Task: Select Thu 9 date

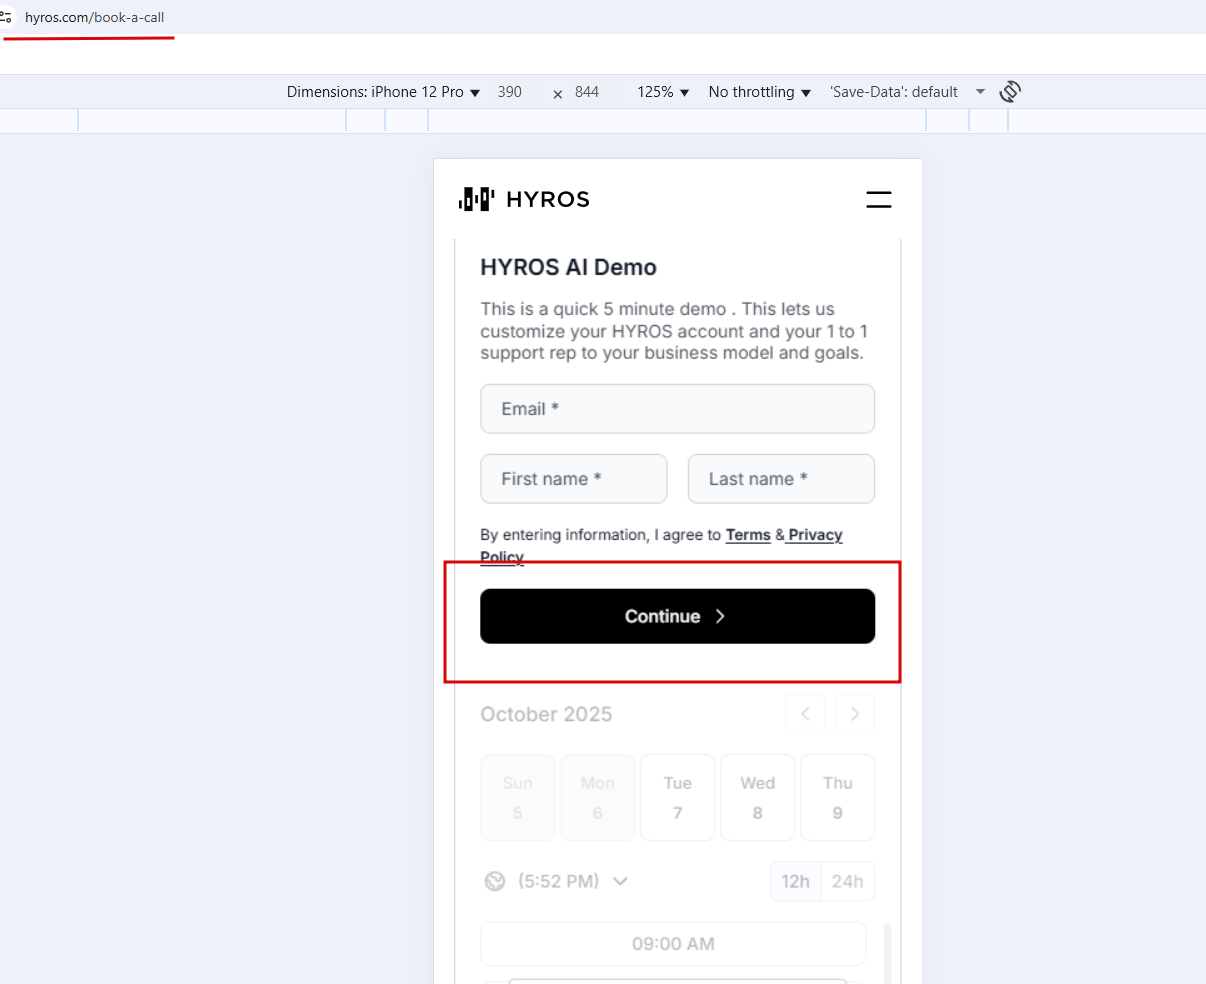Action: point(838,797)
